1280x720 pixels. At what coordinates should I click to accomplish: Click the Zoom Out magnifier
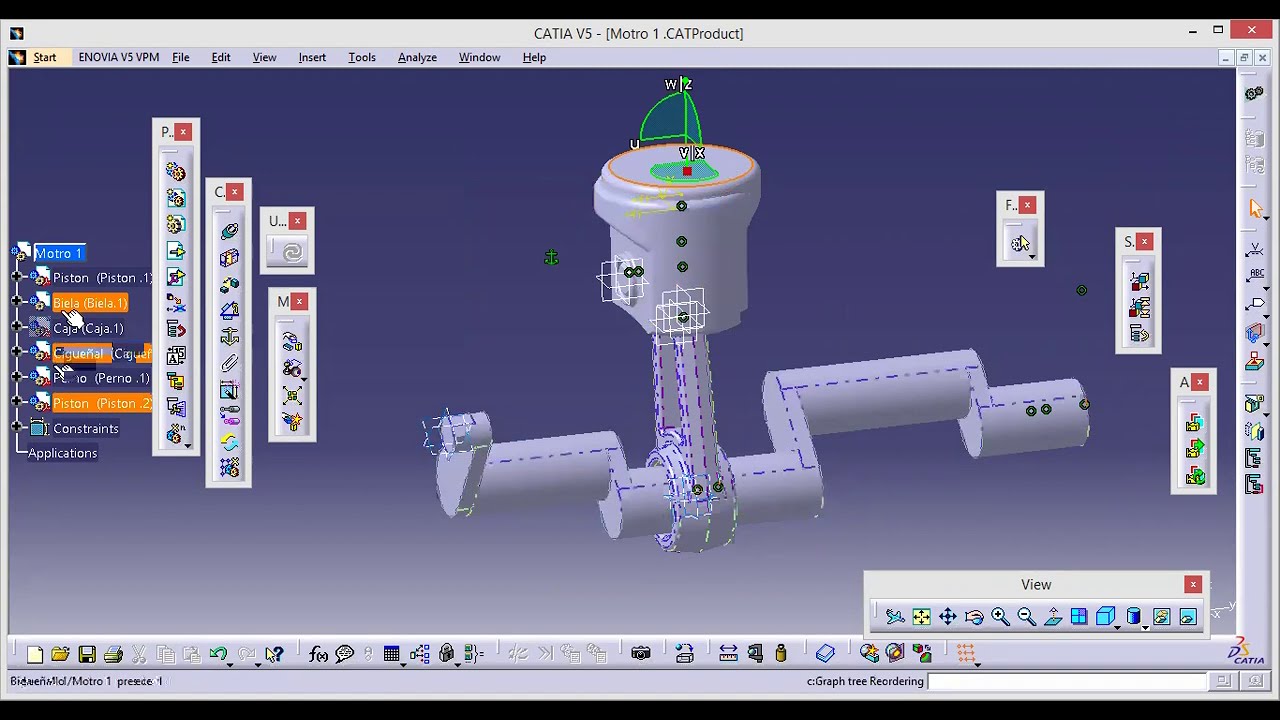coord(1027,617)
